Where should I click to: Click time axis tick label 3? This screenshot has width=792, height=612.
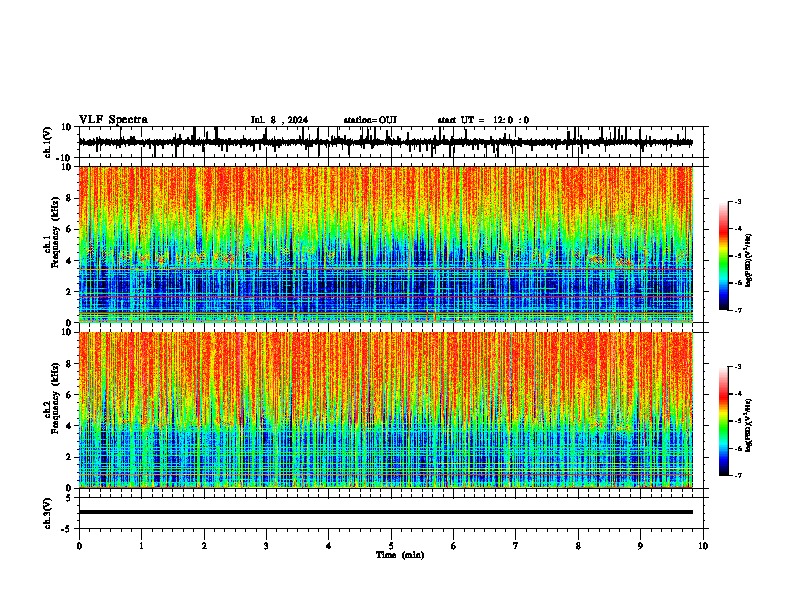click(266, 546)
